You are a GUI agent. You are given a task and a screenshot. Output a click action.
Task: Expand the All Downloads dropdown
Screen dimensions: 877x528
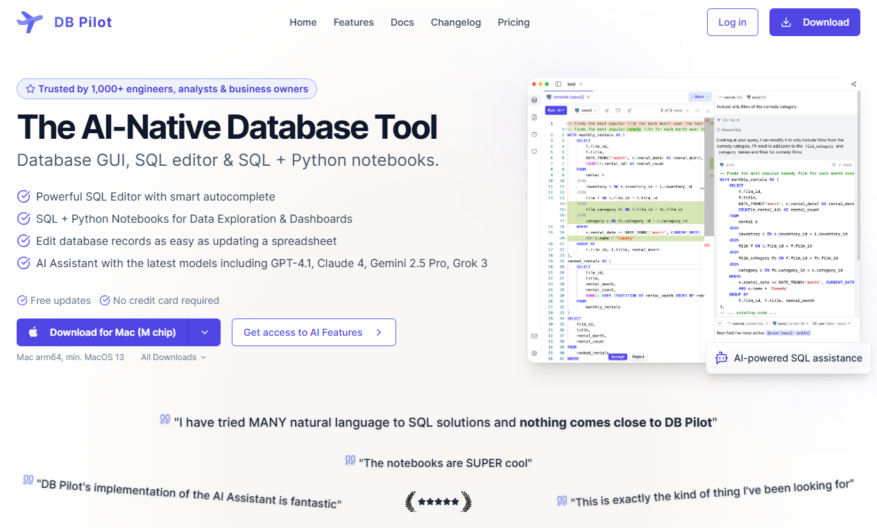[173, 357]
